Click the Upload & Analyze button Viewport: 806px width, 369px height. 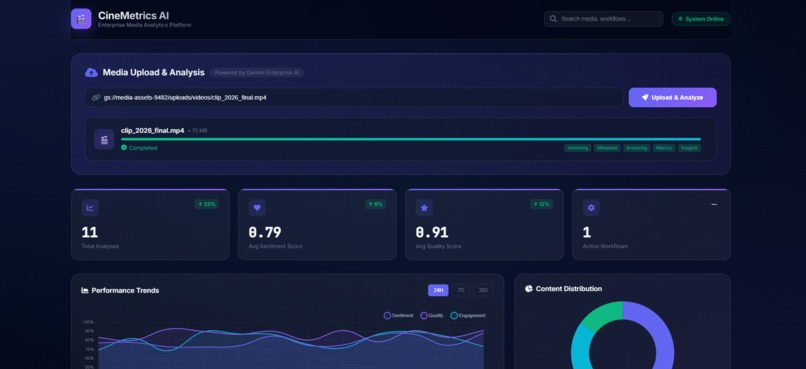672,97
